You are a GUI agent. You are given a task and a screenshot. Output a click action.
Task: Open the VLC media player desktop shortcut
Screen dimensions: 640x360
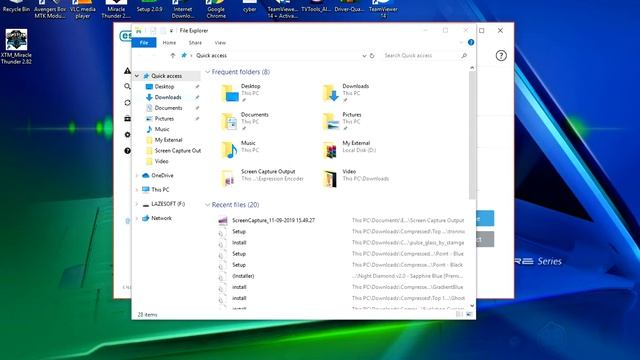pos(83,9)
